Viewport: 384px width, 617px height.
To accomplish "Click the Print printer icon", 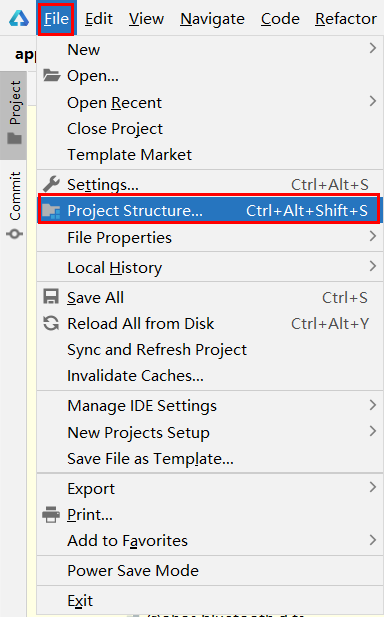I will pos(51,515).
